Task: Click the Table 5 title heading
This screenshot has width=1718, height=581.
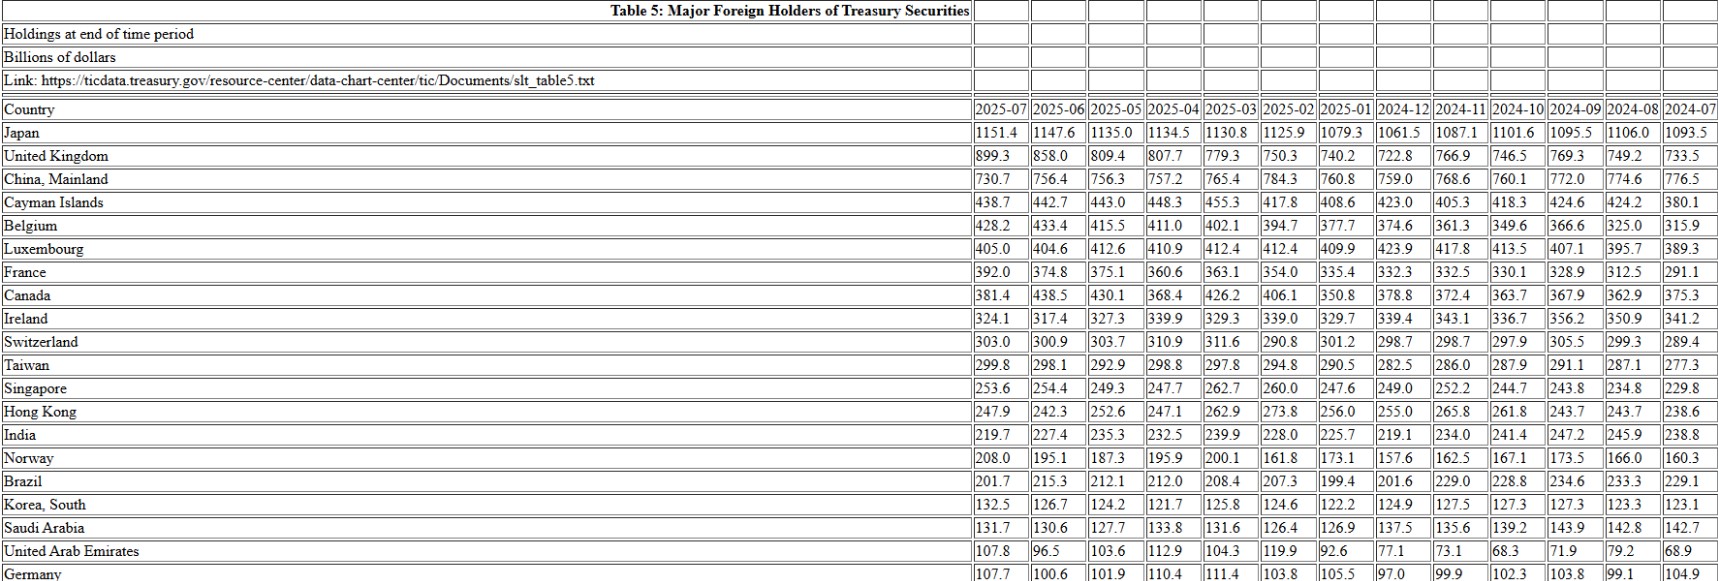Action: point(789,11)
